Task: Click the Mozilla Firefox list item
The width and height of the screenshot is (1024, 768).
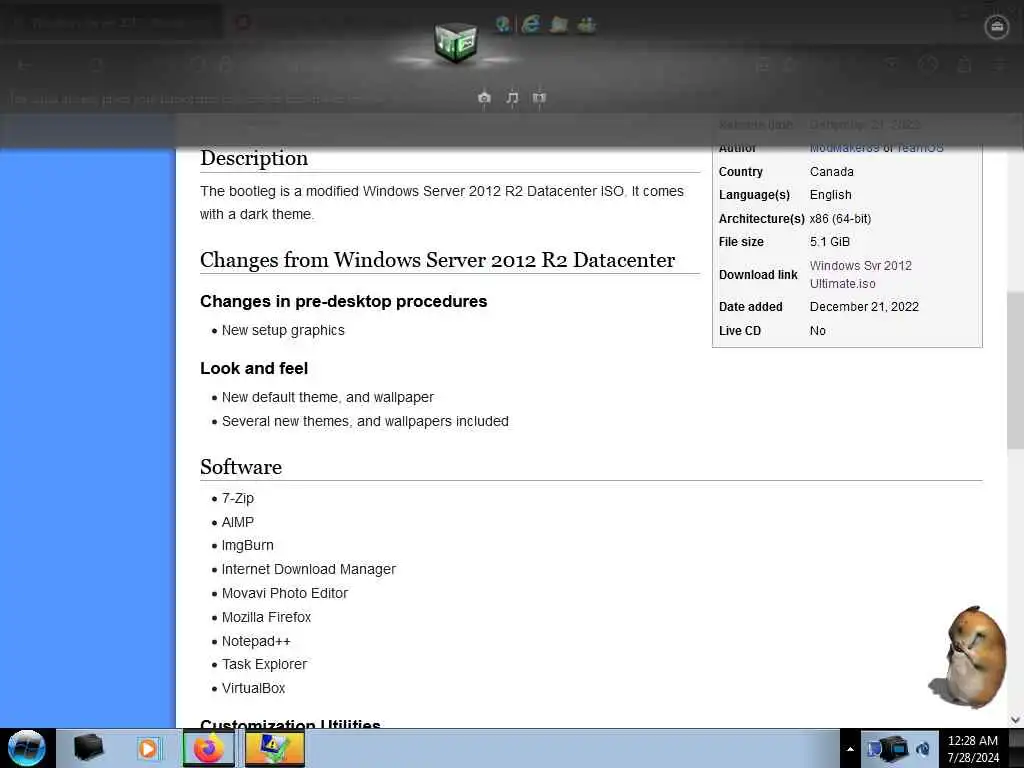Action: pyautogui.click(x=266, y=617)
